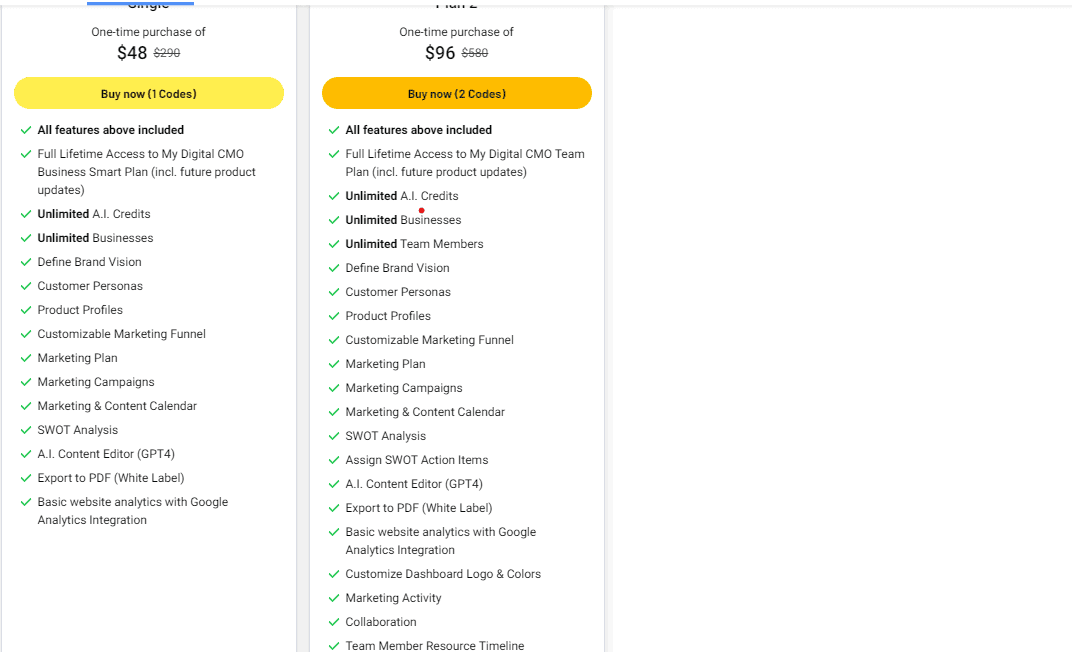
Task: Click the checkmark beside Team Member Resource Timeline
Action: [334, 646]
